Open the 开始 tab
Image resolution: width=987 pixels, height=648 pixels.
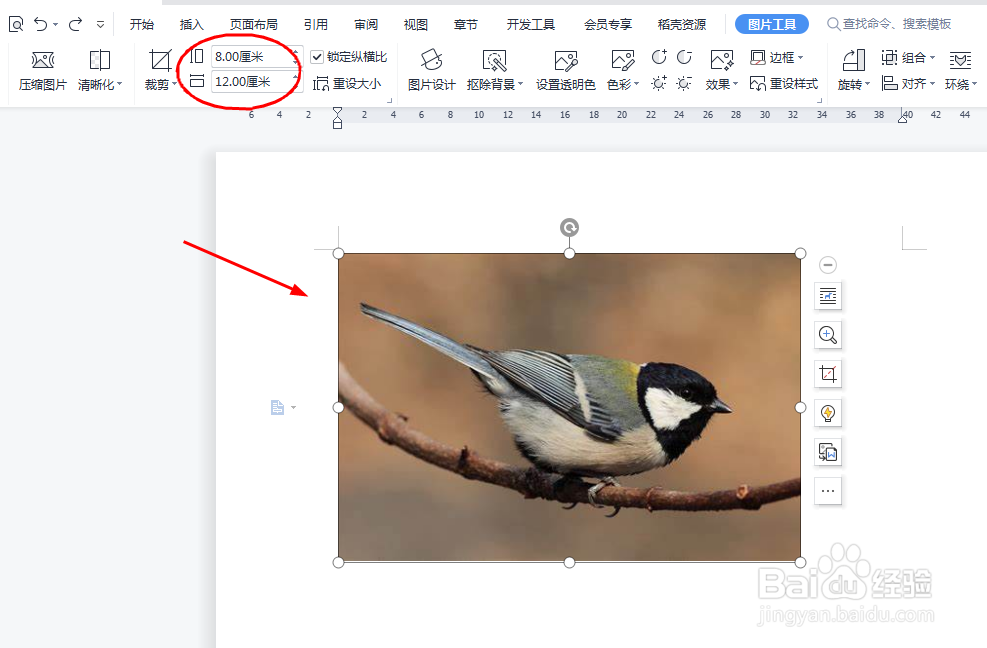(x=142, y=25)
